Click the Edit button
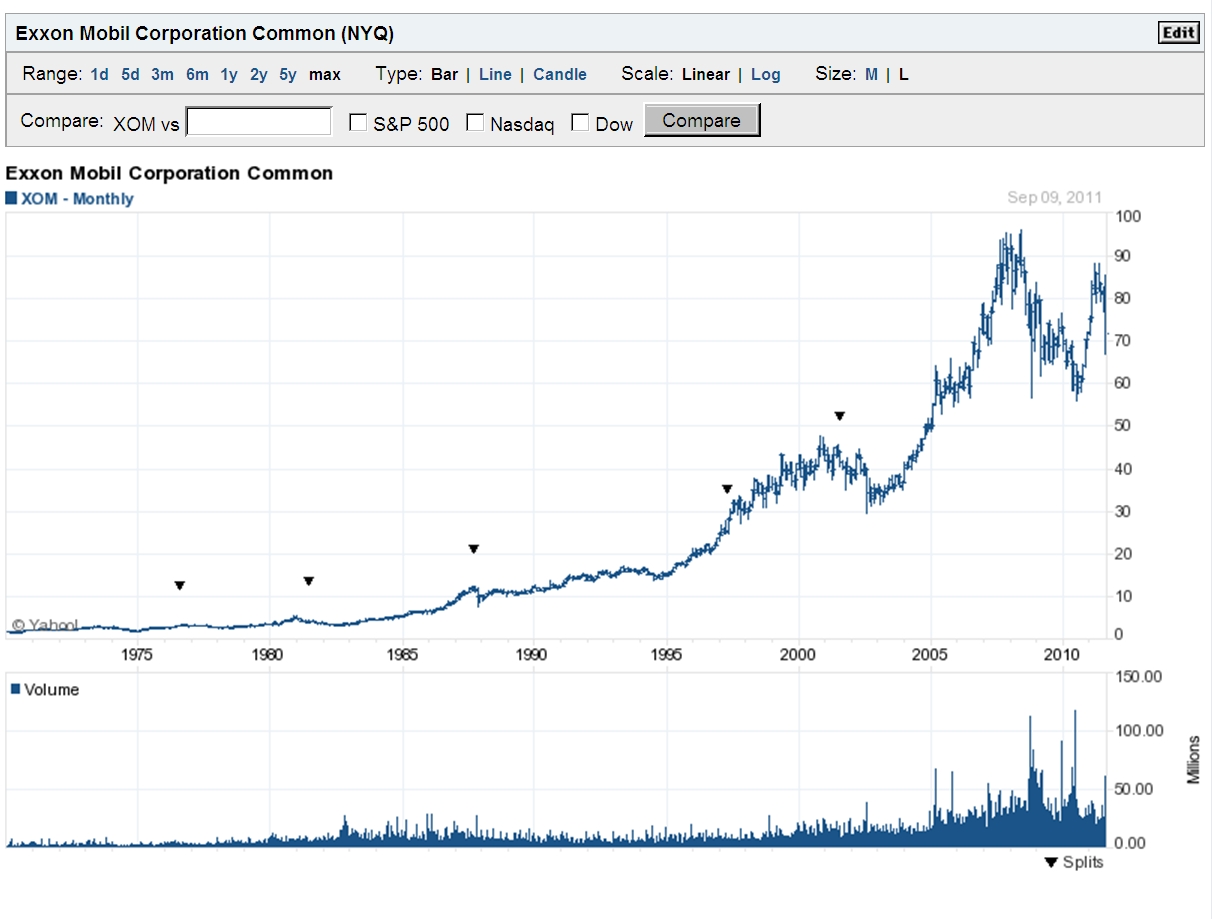 click(x=1178, y=33)
